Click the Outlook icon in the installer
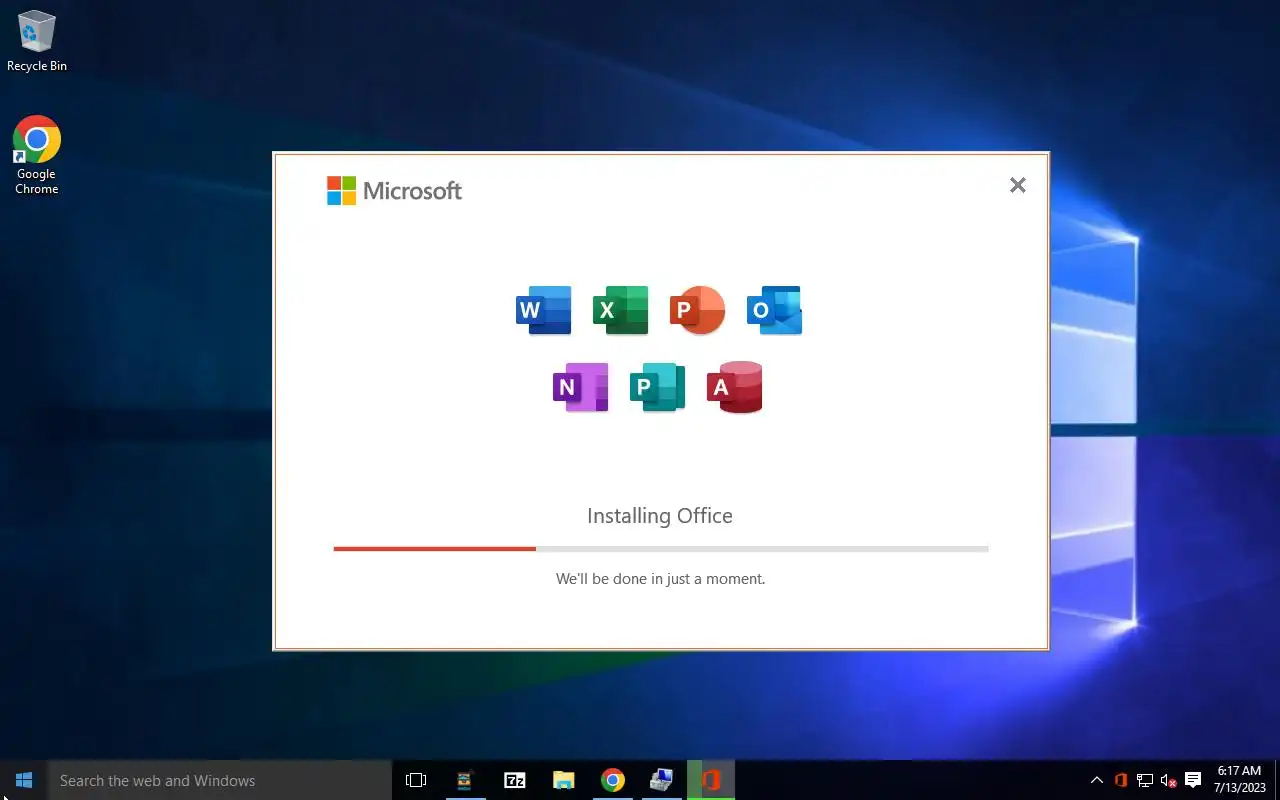Viewport: 1280px width, 800px height. 774,310
